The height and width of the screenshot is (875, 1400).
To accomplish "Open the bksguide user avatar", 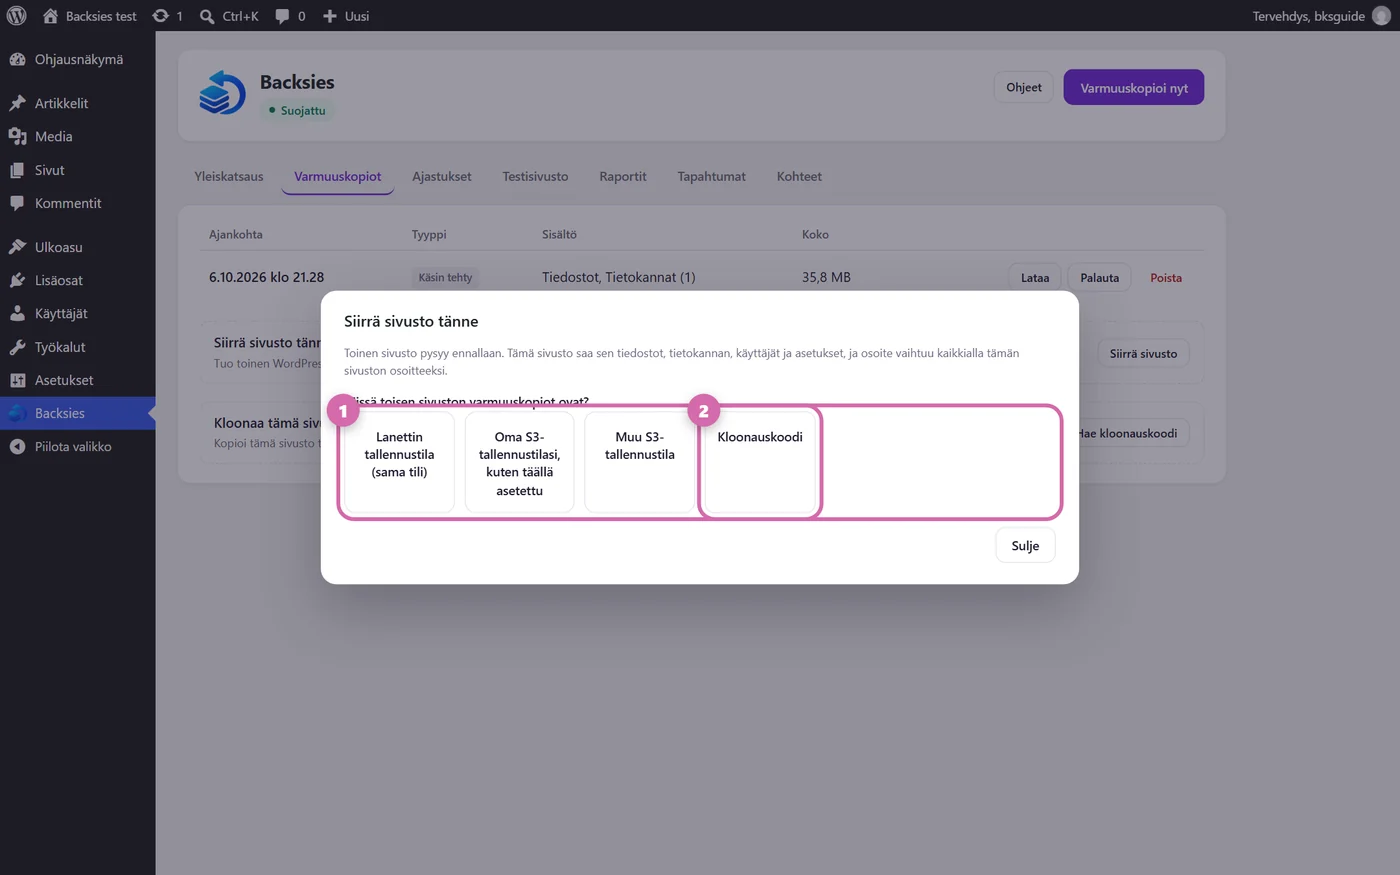I will [1381, 16].
